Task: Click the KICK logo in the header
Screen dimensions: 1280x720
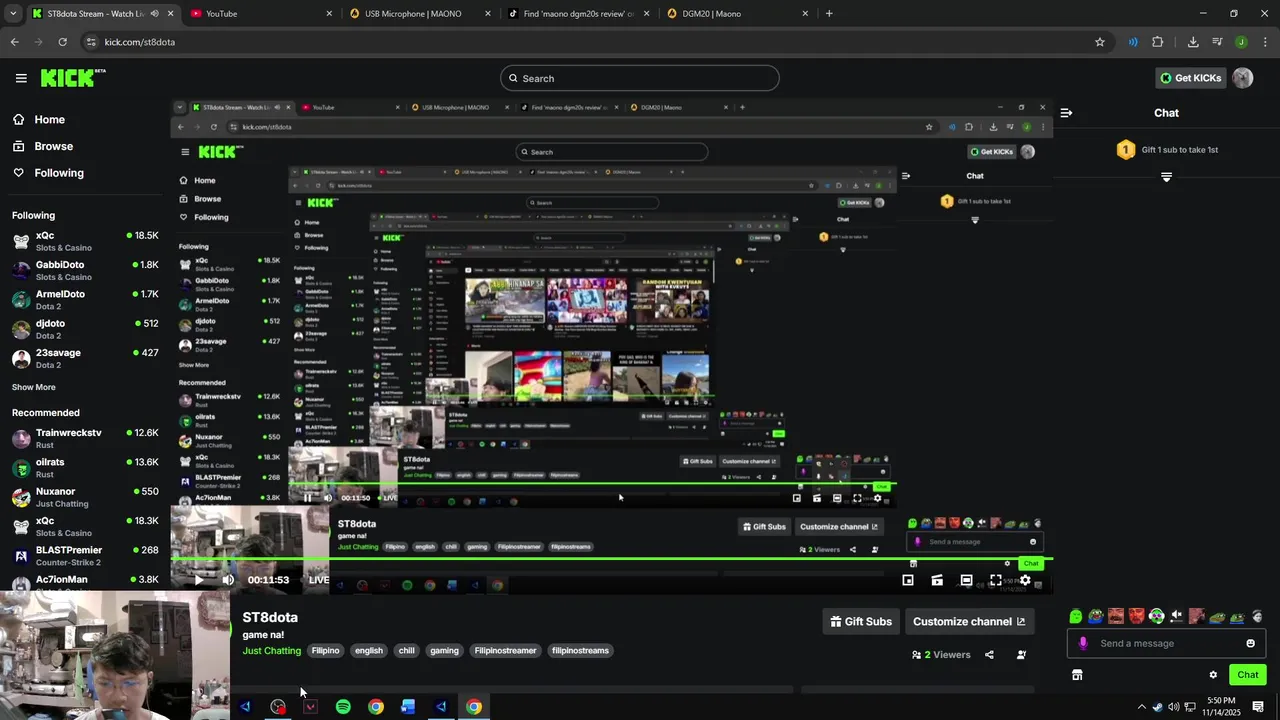Action: click(x=73, y=78)
